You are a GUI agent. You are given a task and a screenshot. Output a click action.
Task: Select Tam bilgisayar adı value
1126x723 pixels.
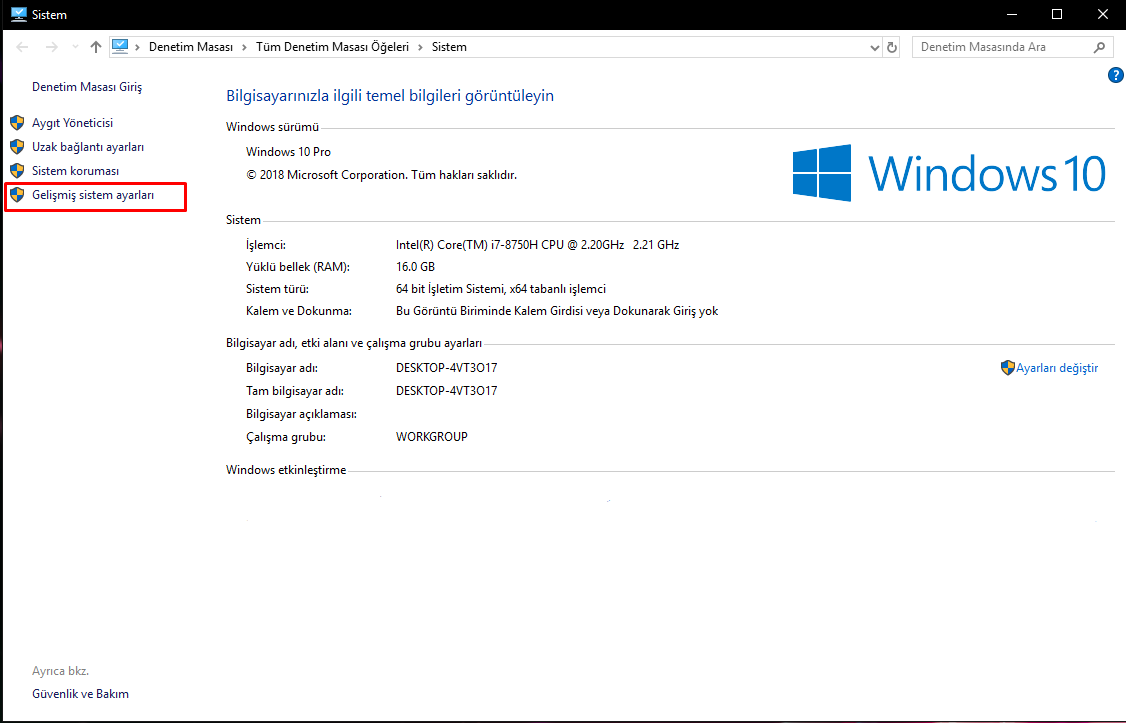point(447,391)
